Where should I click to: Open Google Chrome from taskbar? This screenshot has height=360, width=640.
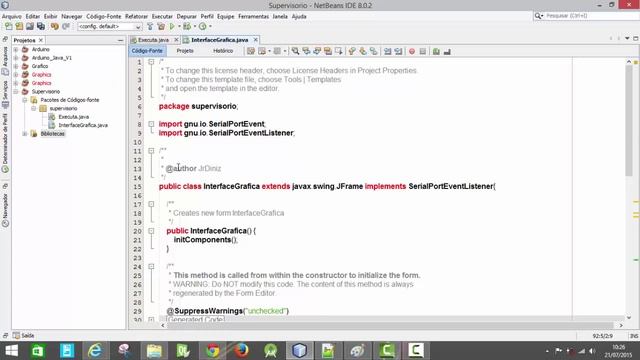[212, 351]
